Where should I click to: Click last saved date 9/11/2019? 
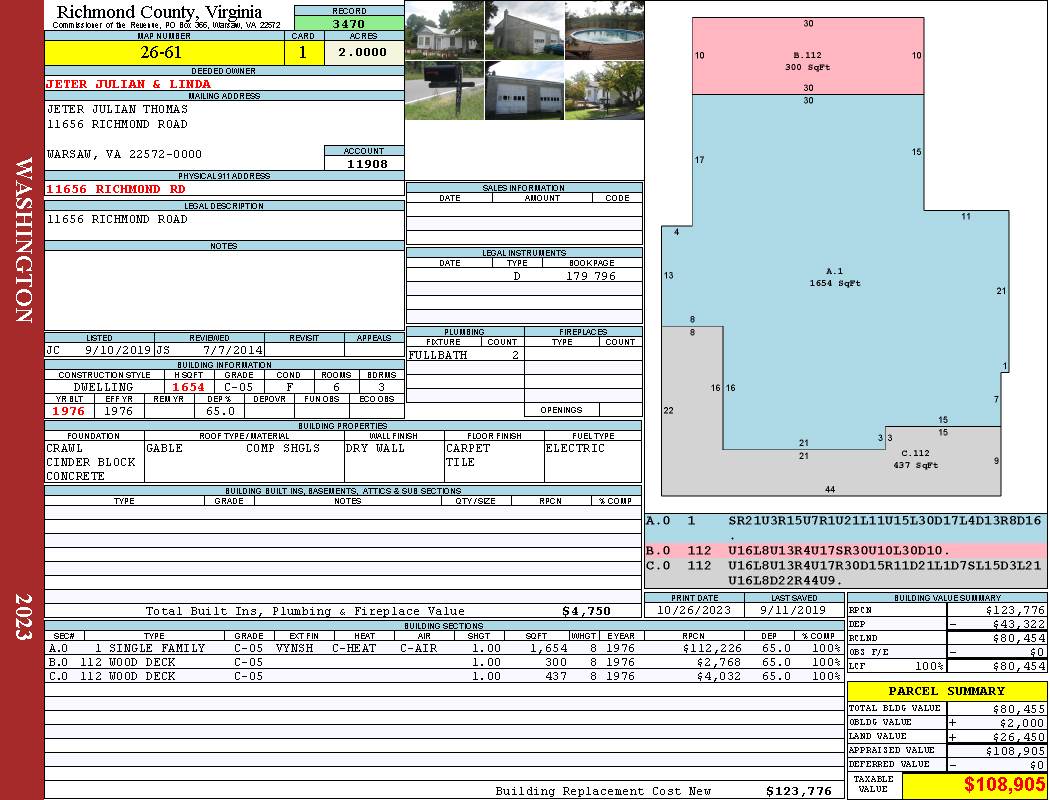[793, 610]
